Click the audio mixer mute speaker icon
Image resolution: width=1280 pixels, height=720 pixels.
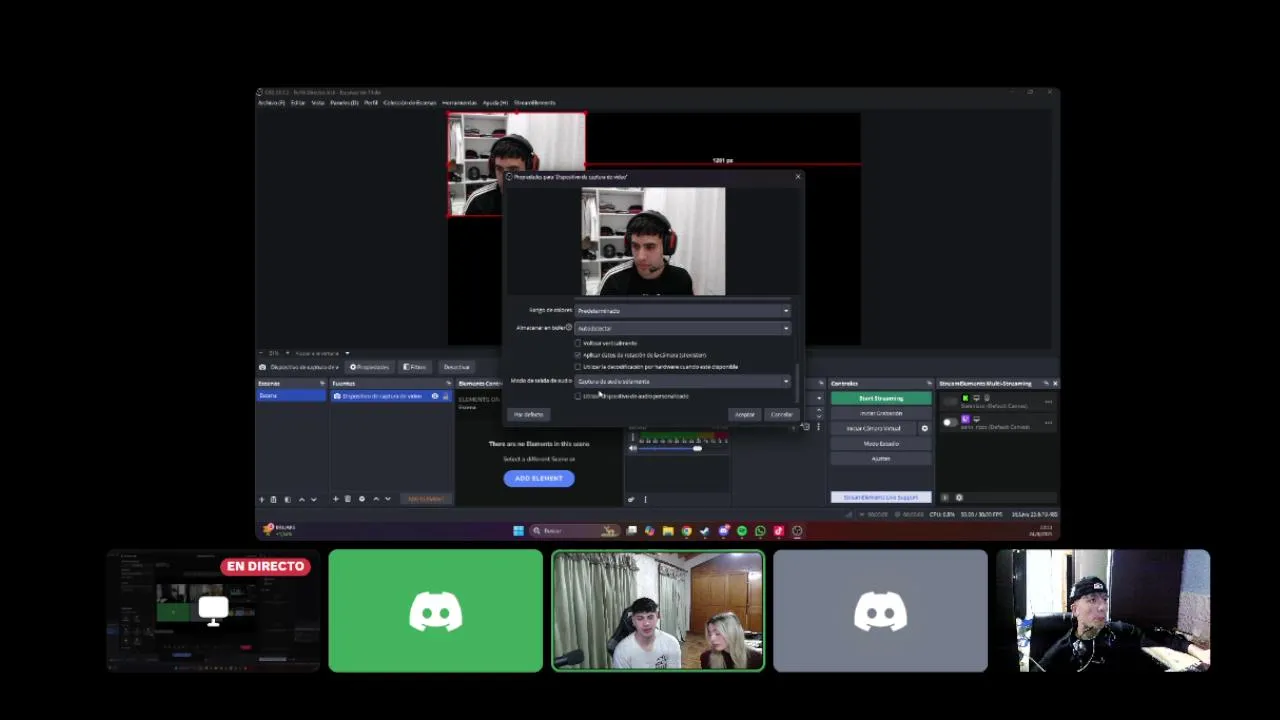632,448
